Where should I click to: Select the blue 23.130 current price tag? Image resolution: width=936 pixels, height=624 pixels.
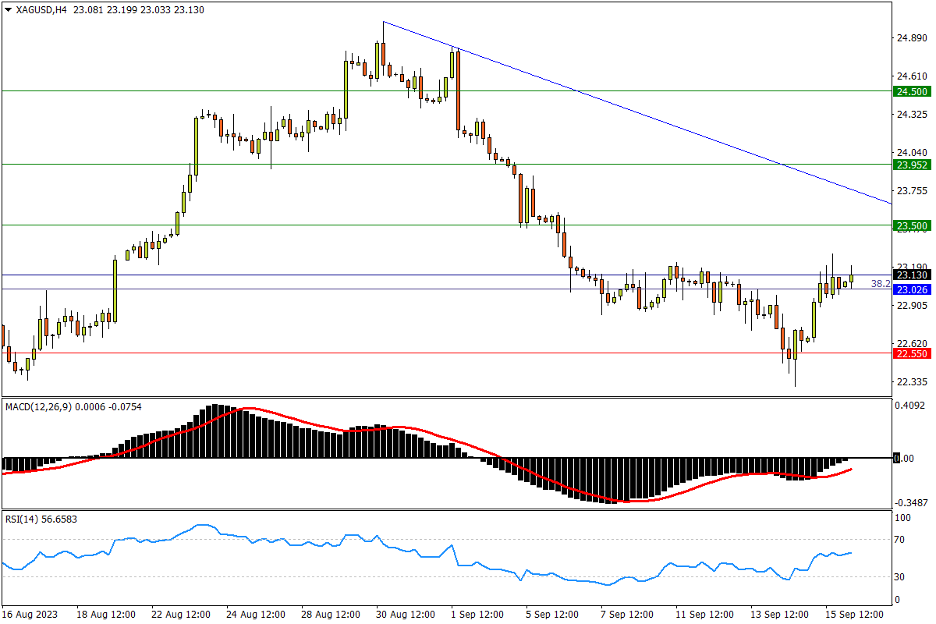point(910,275)
